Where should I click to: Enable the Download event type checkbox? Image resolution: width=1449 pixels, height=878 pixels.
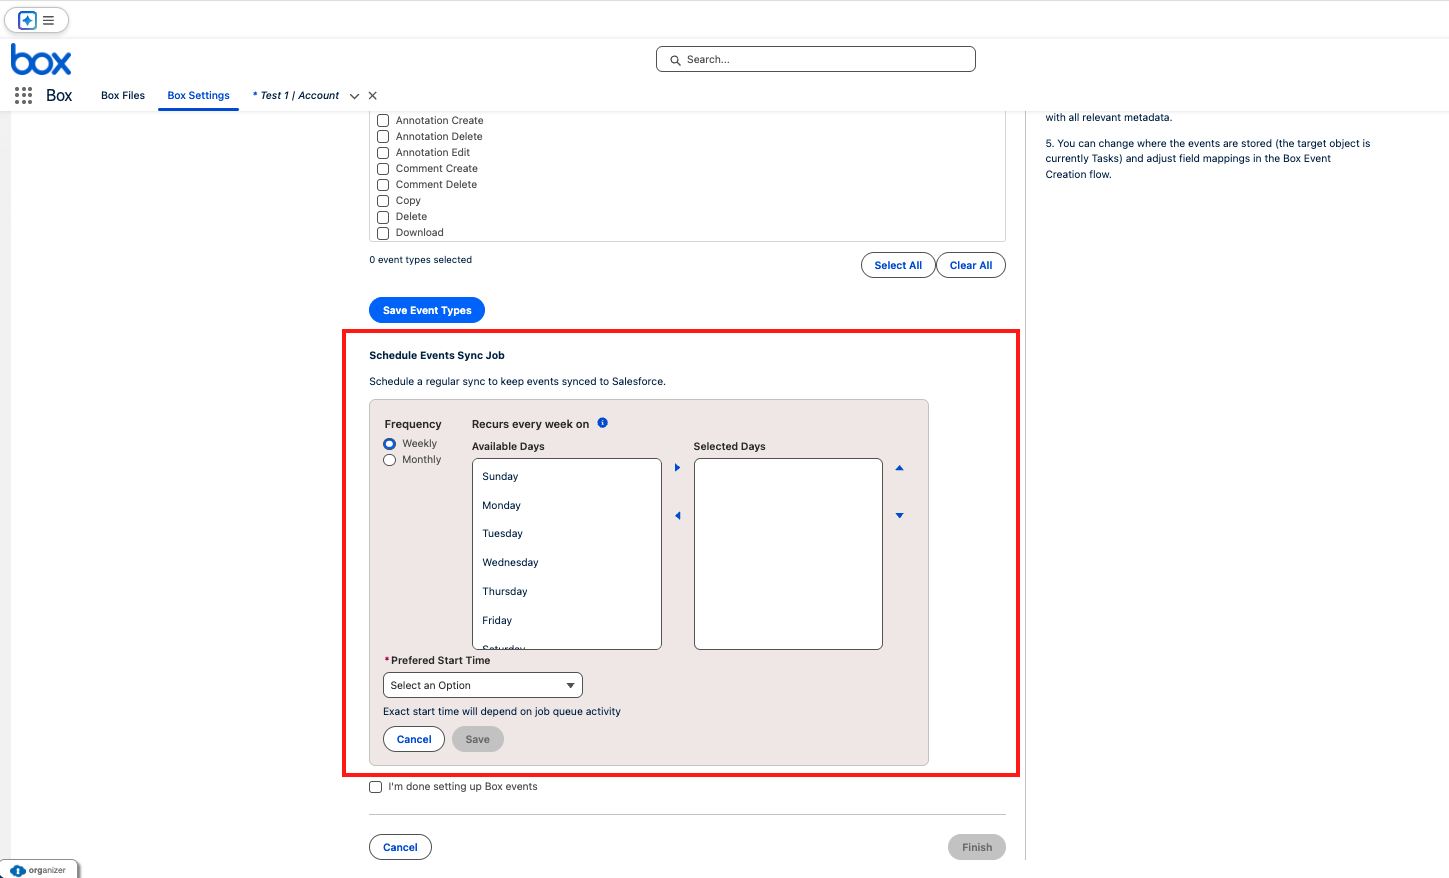coord(383,233)
